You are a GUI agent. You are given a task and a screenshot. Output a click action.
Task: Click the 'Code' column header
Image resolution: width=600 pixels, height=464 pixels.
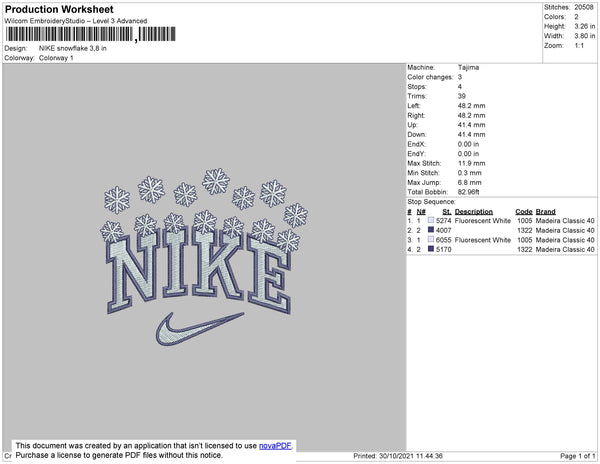click(524, 212)
